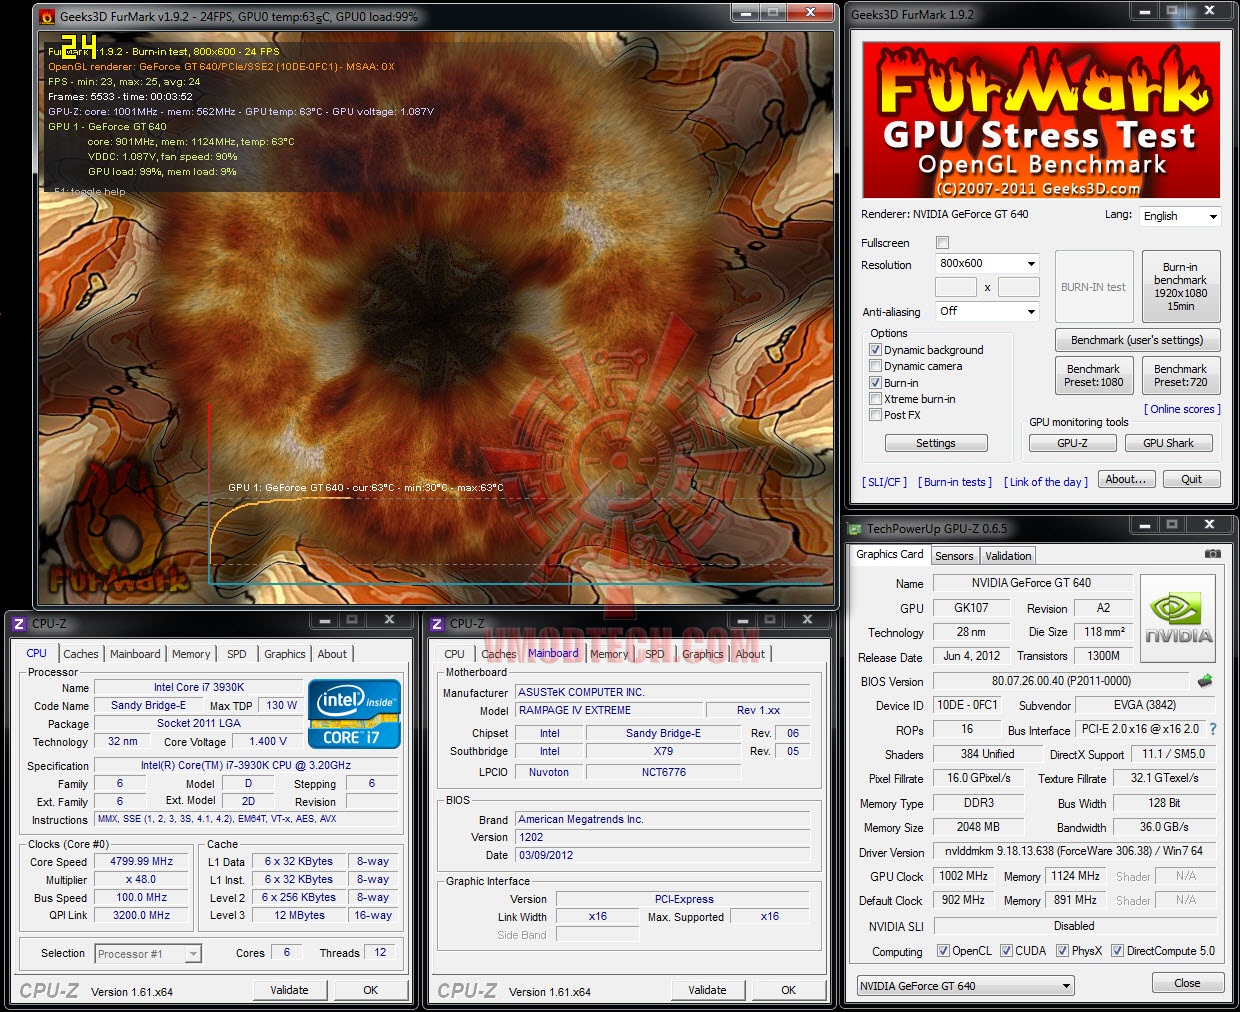1240x1012 pixels.
Task: Click OK in right CPU-Z window
Action: pos(788,990)
